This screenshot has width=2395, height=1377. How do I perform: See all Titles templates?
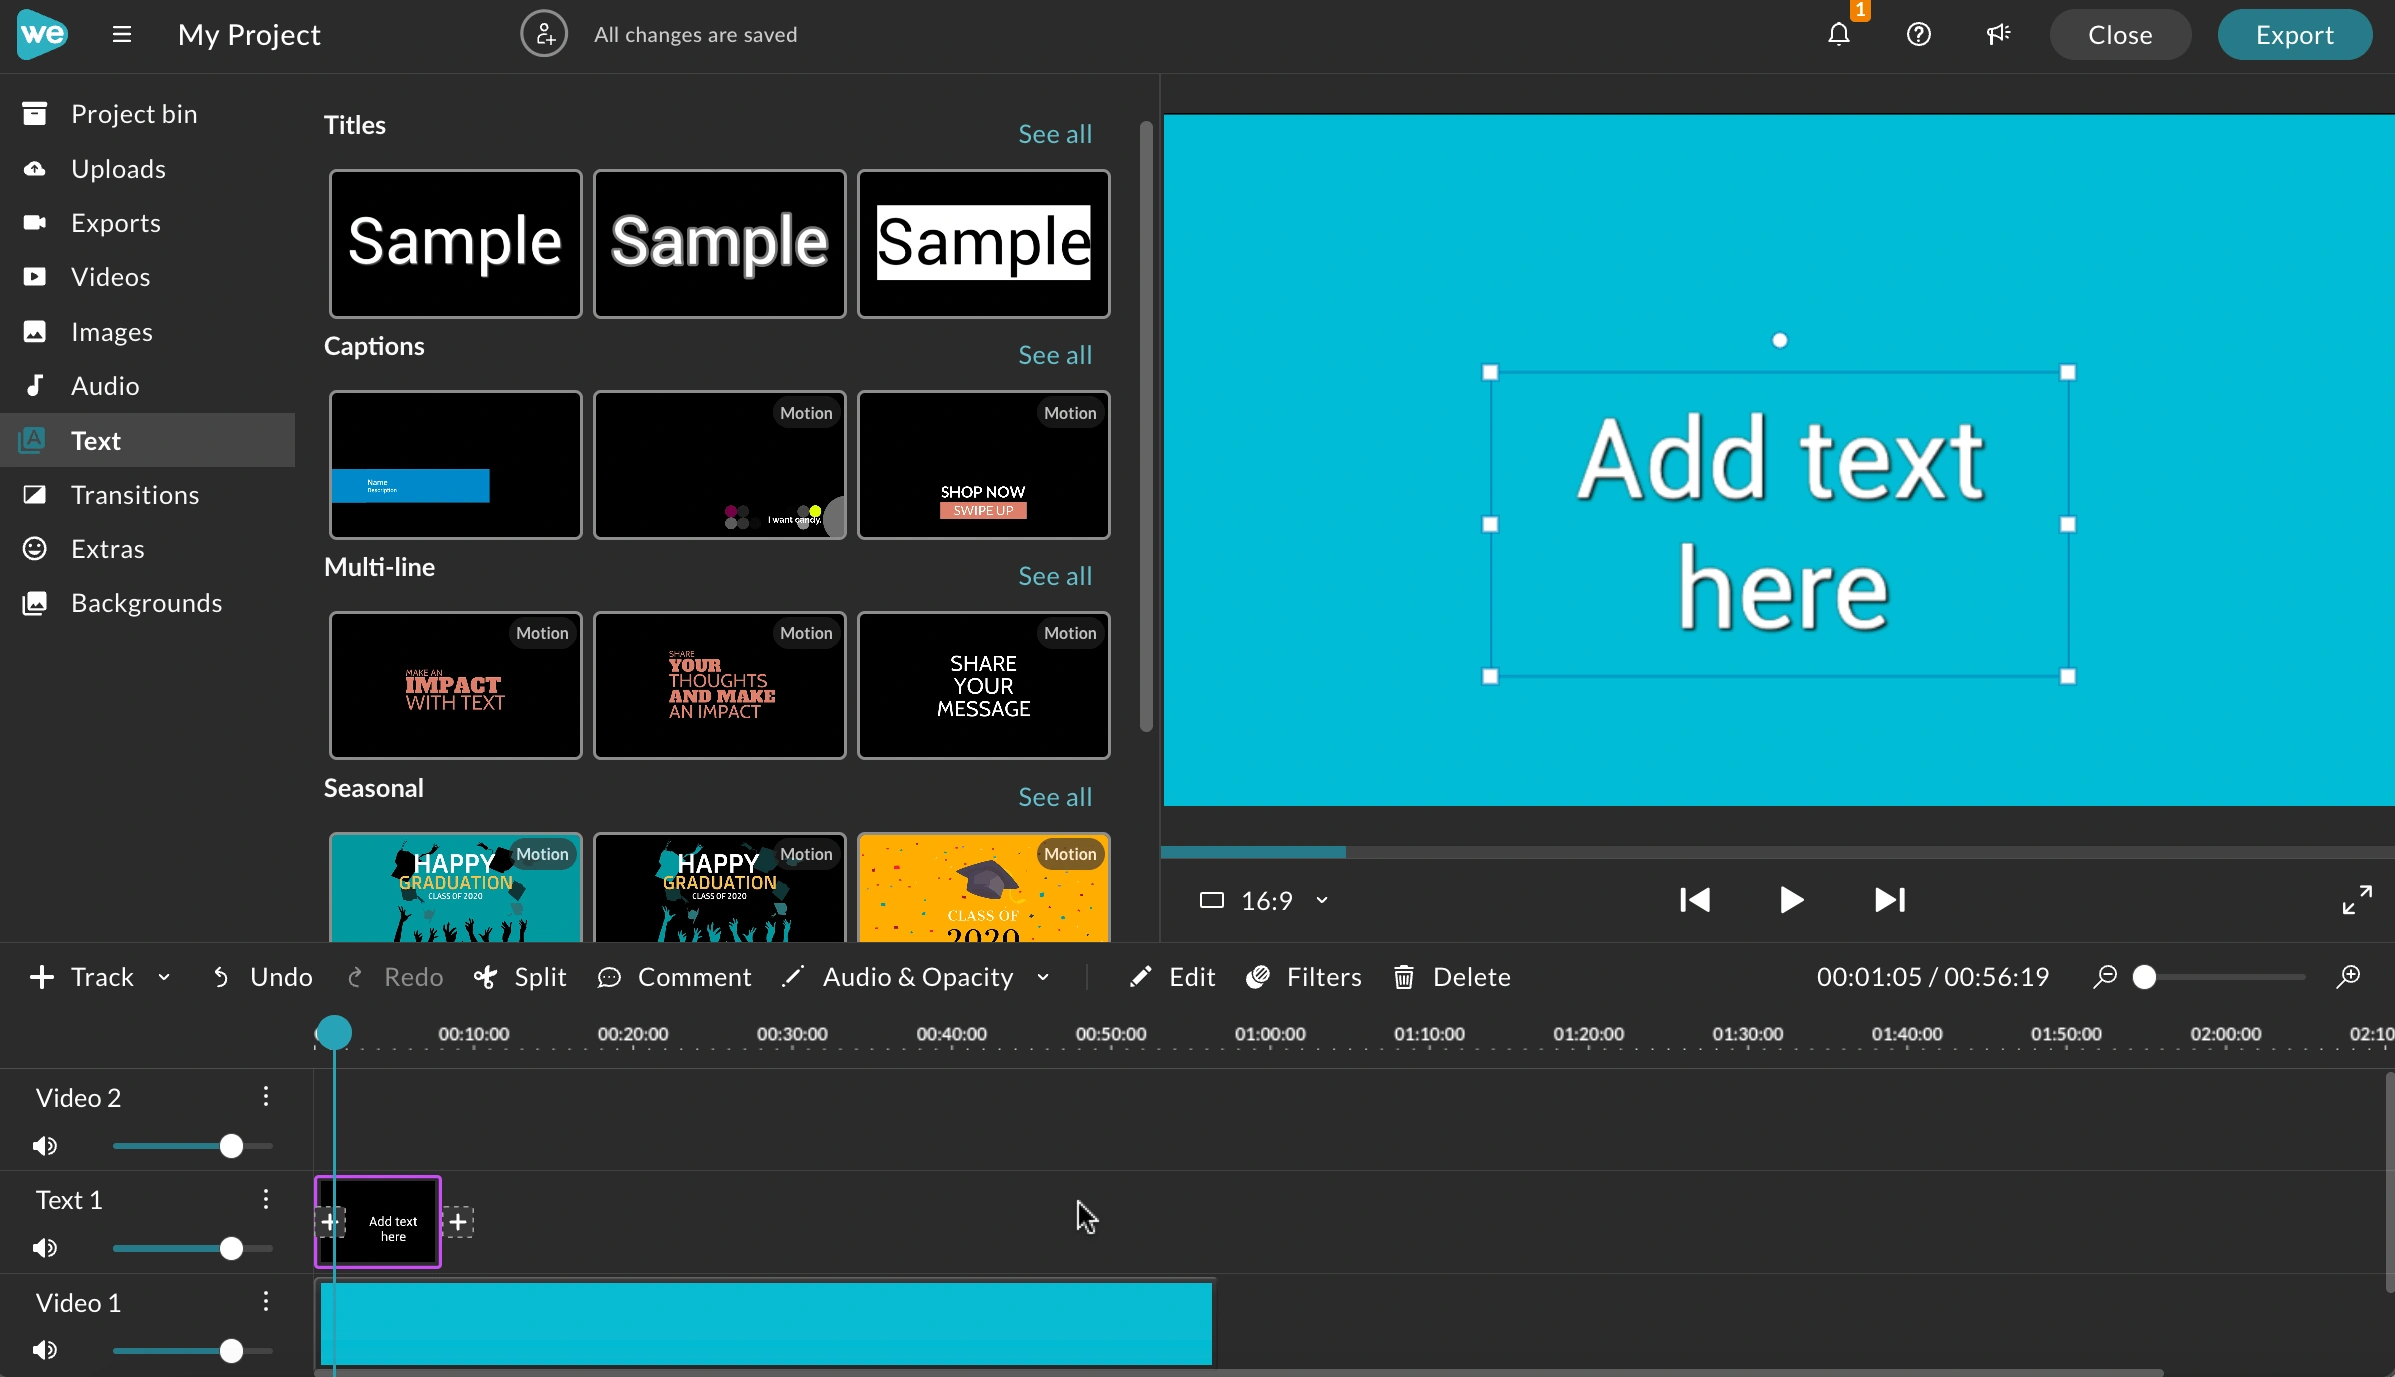1055,134
